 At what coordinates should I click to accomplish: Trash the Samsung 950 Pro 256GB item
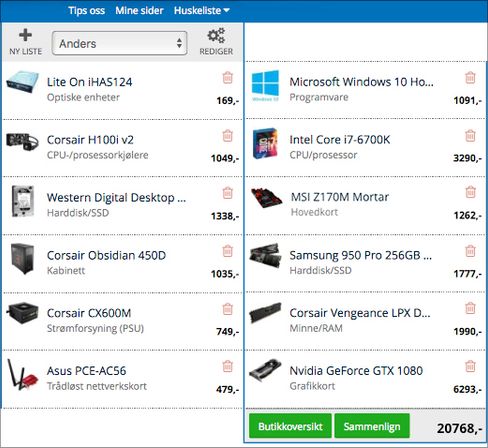pyautogui.click(x=470, y=251)
